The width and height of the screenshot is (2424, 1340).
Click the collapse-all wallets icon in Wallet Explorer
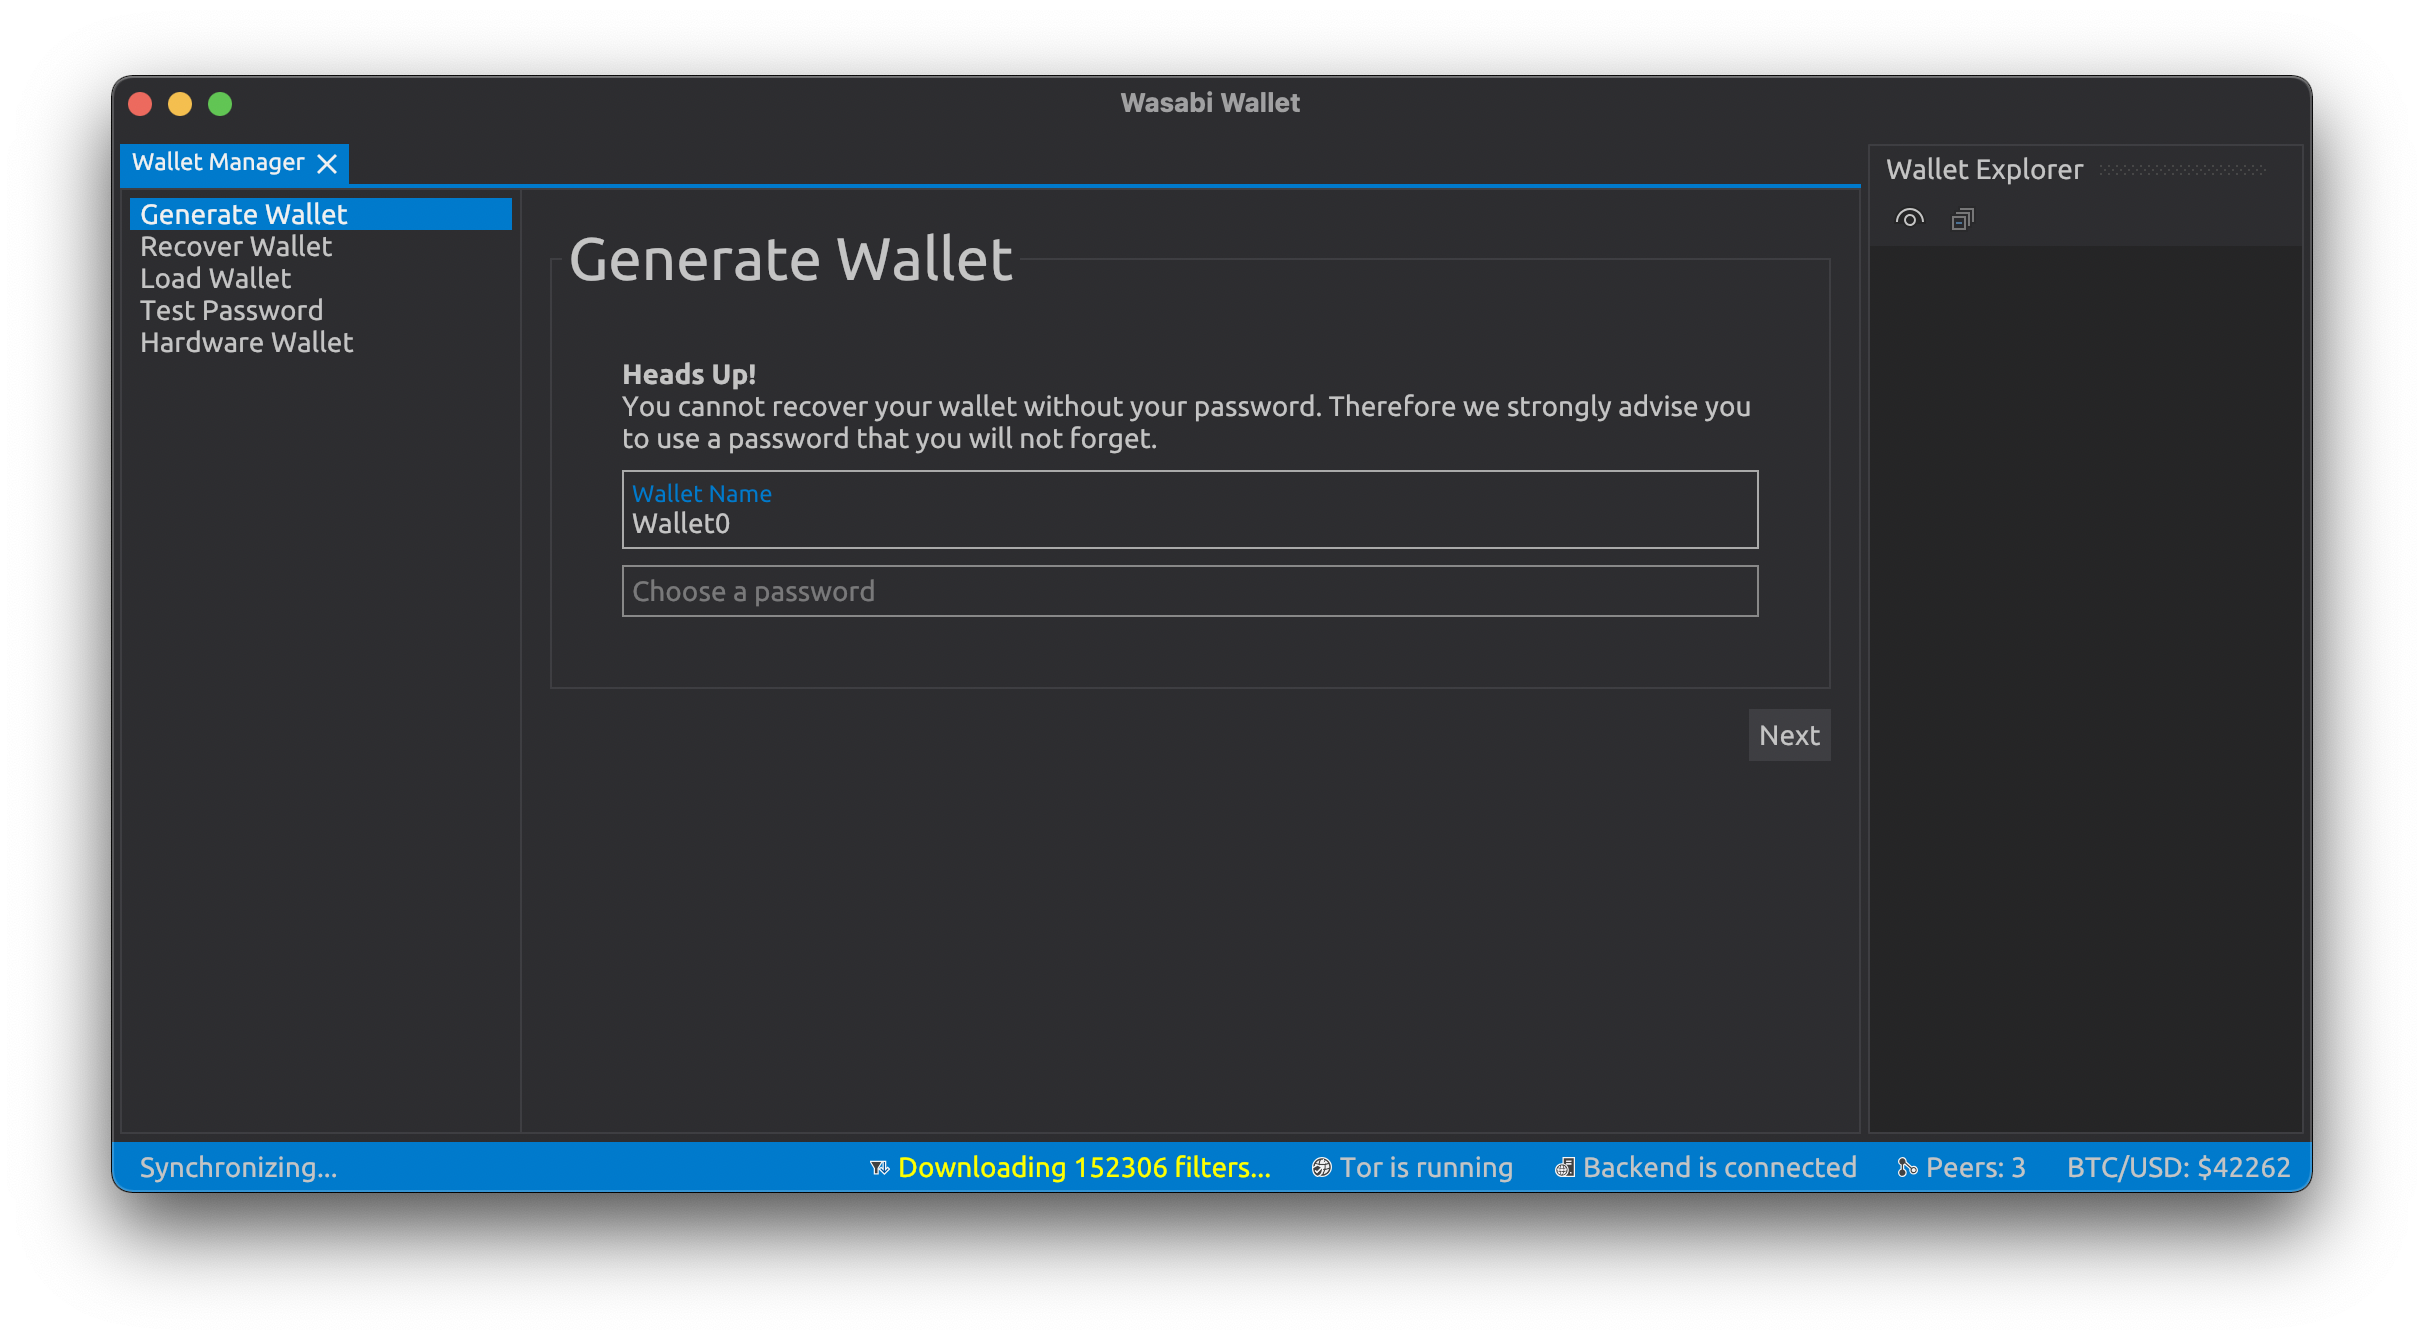coord(1961,218)
